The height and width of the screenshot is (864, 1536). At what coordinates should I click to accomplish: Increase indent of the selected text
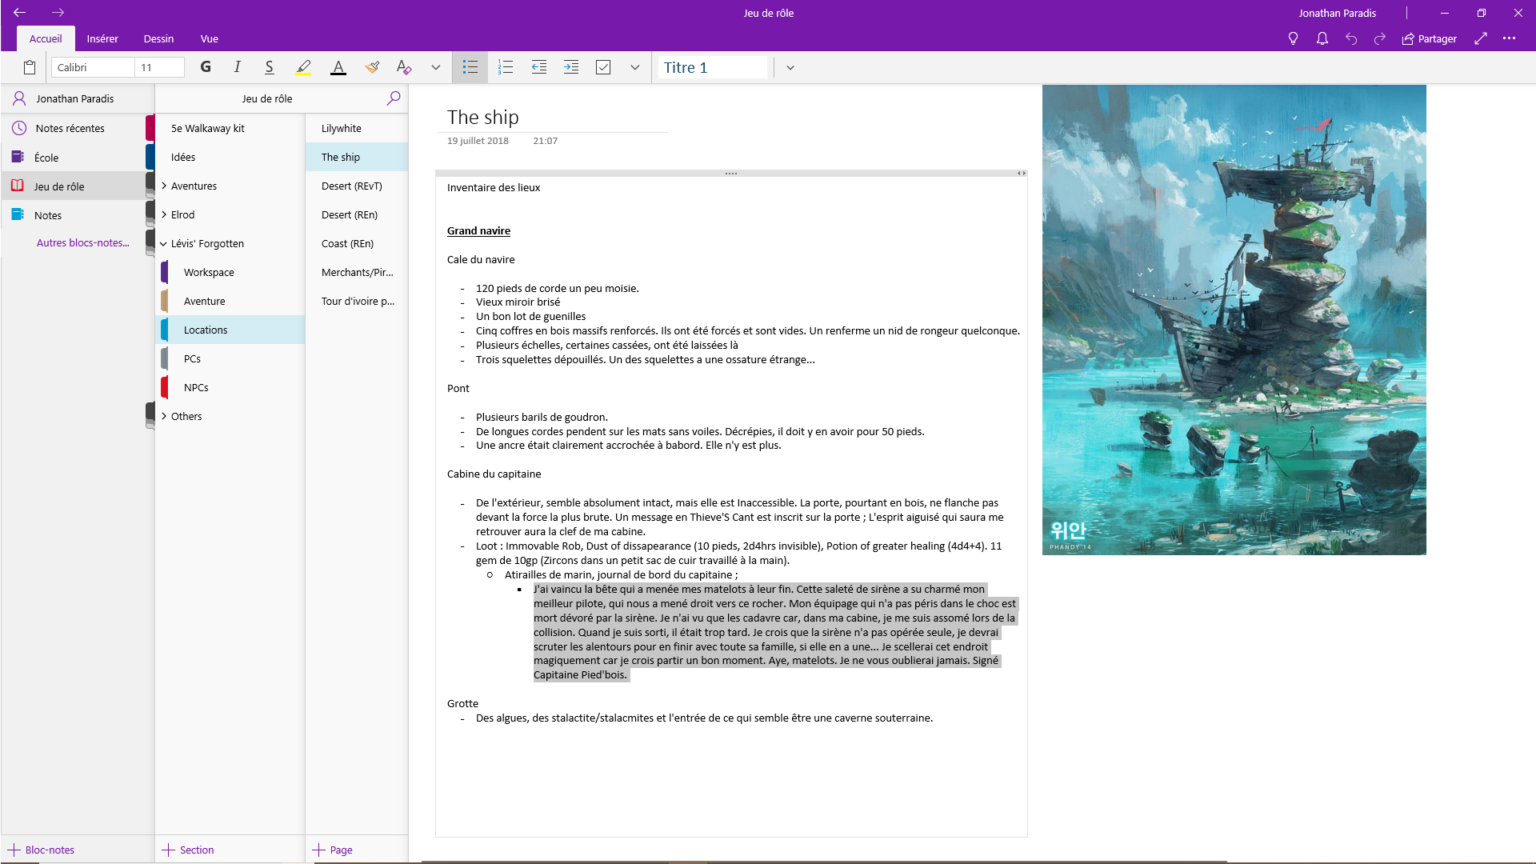[x=571, y=67]
